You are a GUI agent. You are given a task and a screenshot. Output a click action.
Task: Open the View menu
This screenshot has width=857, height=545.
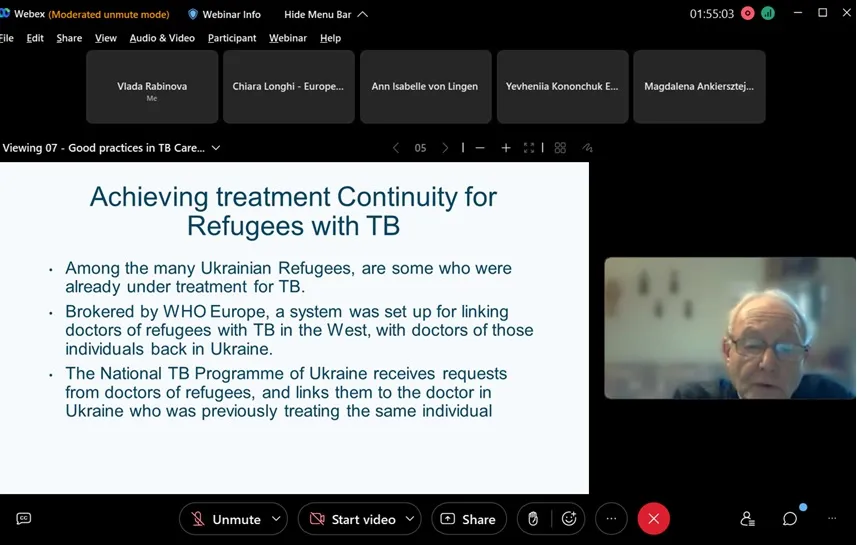coord(105,38)
